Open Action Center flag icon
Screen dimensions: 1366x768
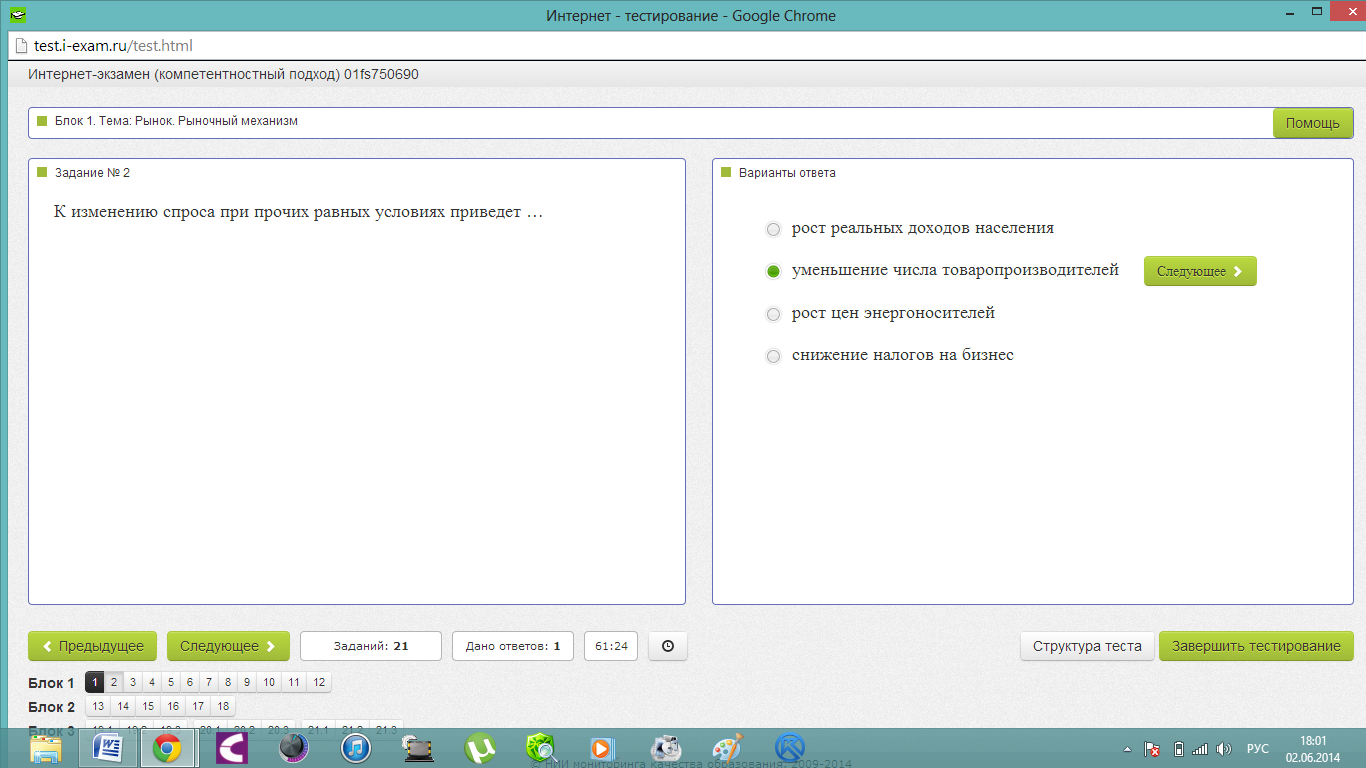tap(1152, 749)
